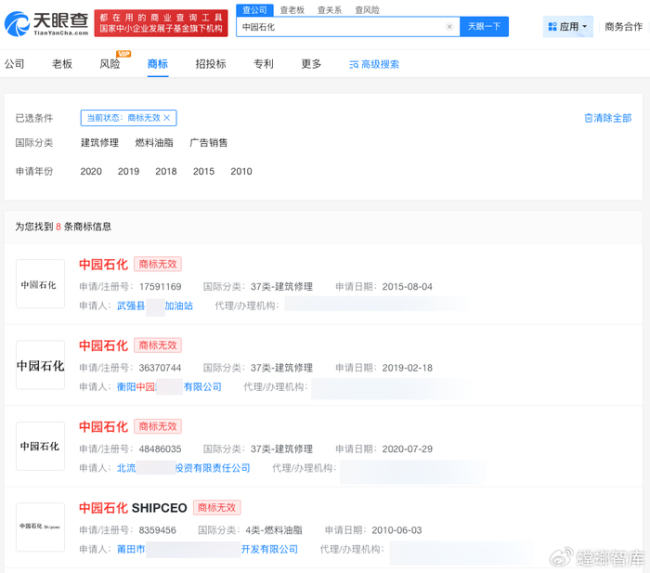Click the 天眼一下 search button

[484, 27]
